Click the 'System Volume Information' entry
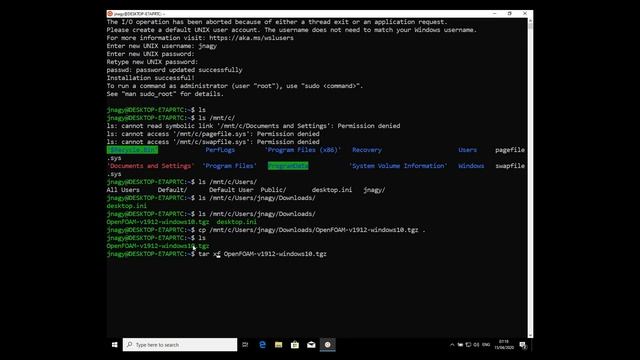Image resolution: width=640 pixels, height=360 pixels. click(398, 166)
